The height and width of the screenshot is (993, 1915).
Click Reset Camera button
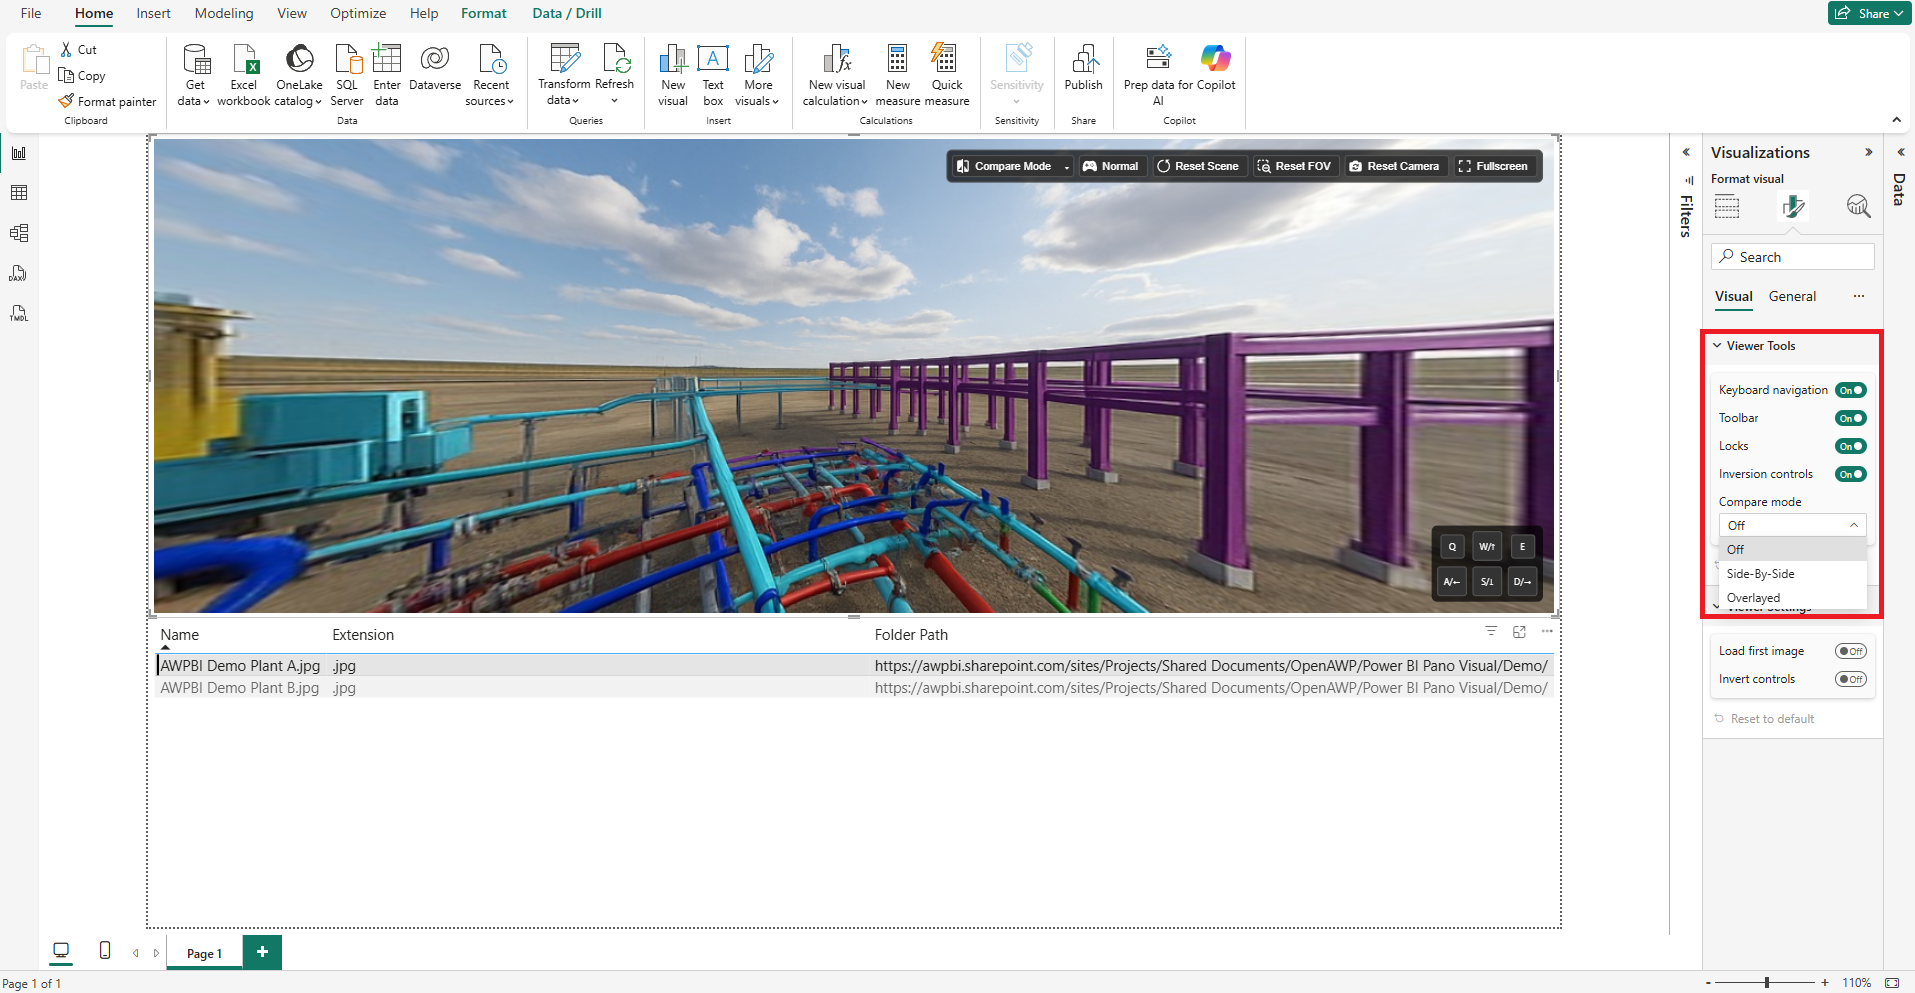point(1394,166)
